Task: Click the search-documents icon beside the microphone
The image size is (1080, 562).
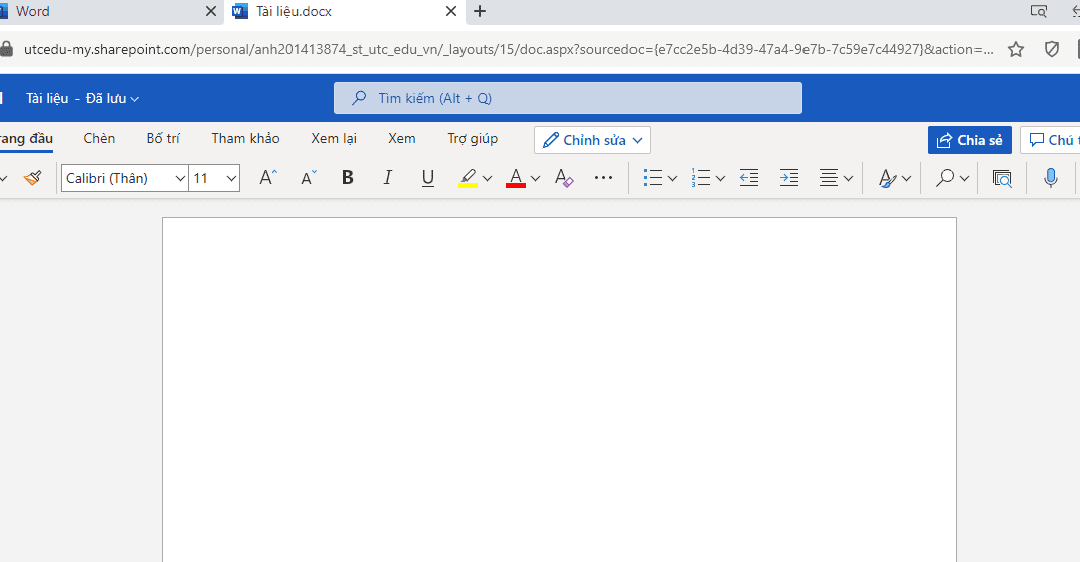Action: tap(1002, 178)
